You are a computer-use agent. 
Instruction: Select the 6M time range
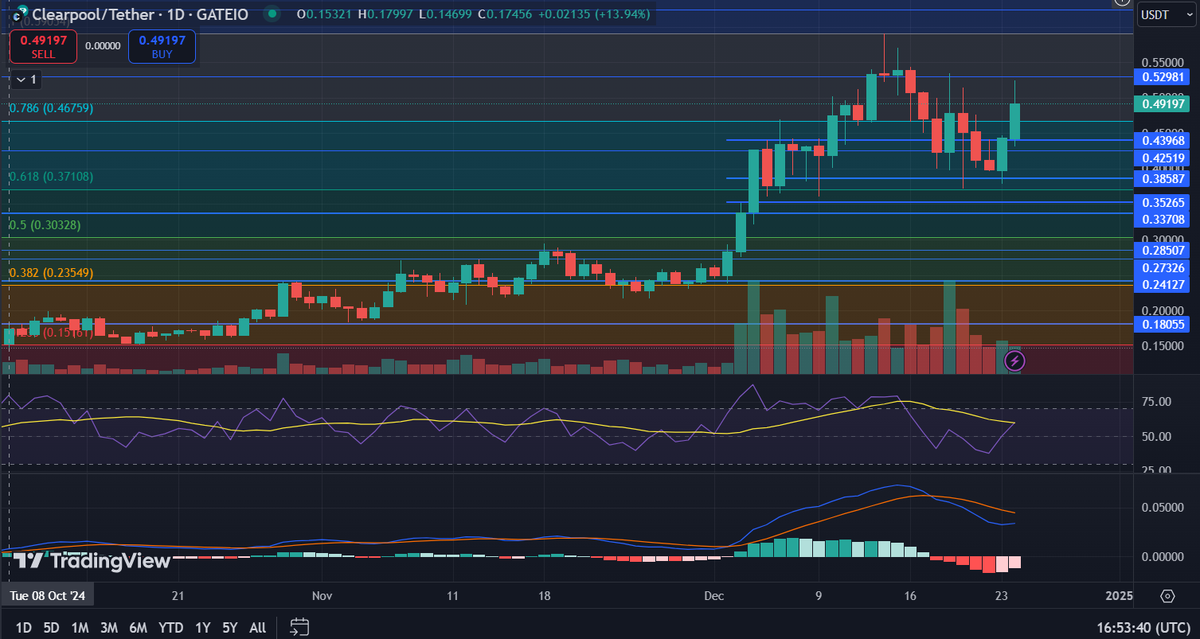[139, 627]
